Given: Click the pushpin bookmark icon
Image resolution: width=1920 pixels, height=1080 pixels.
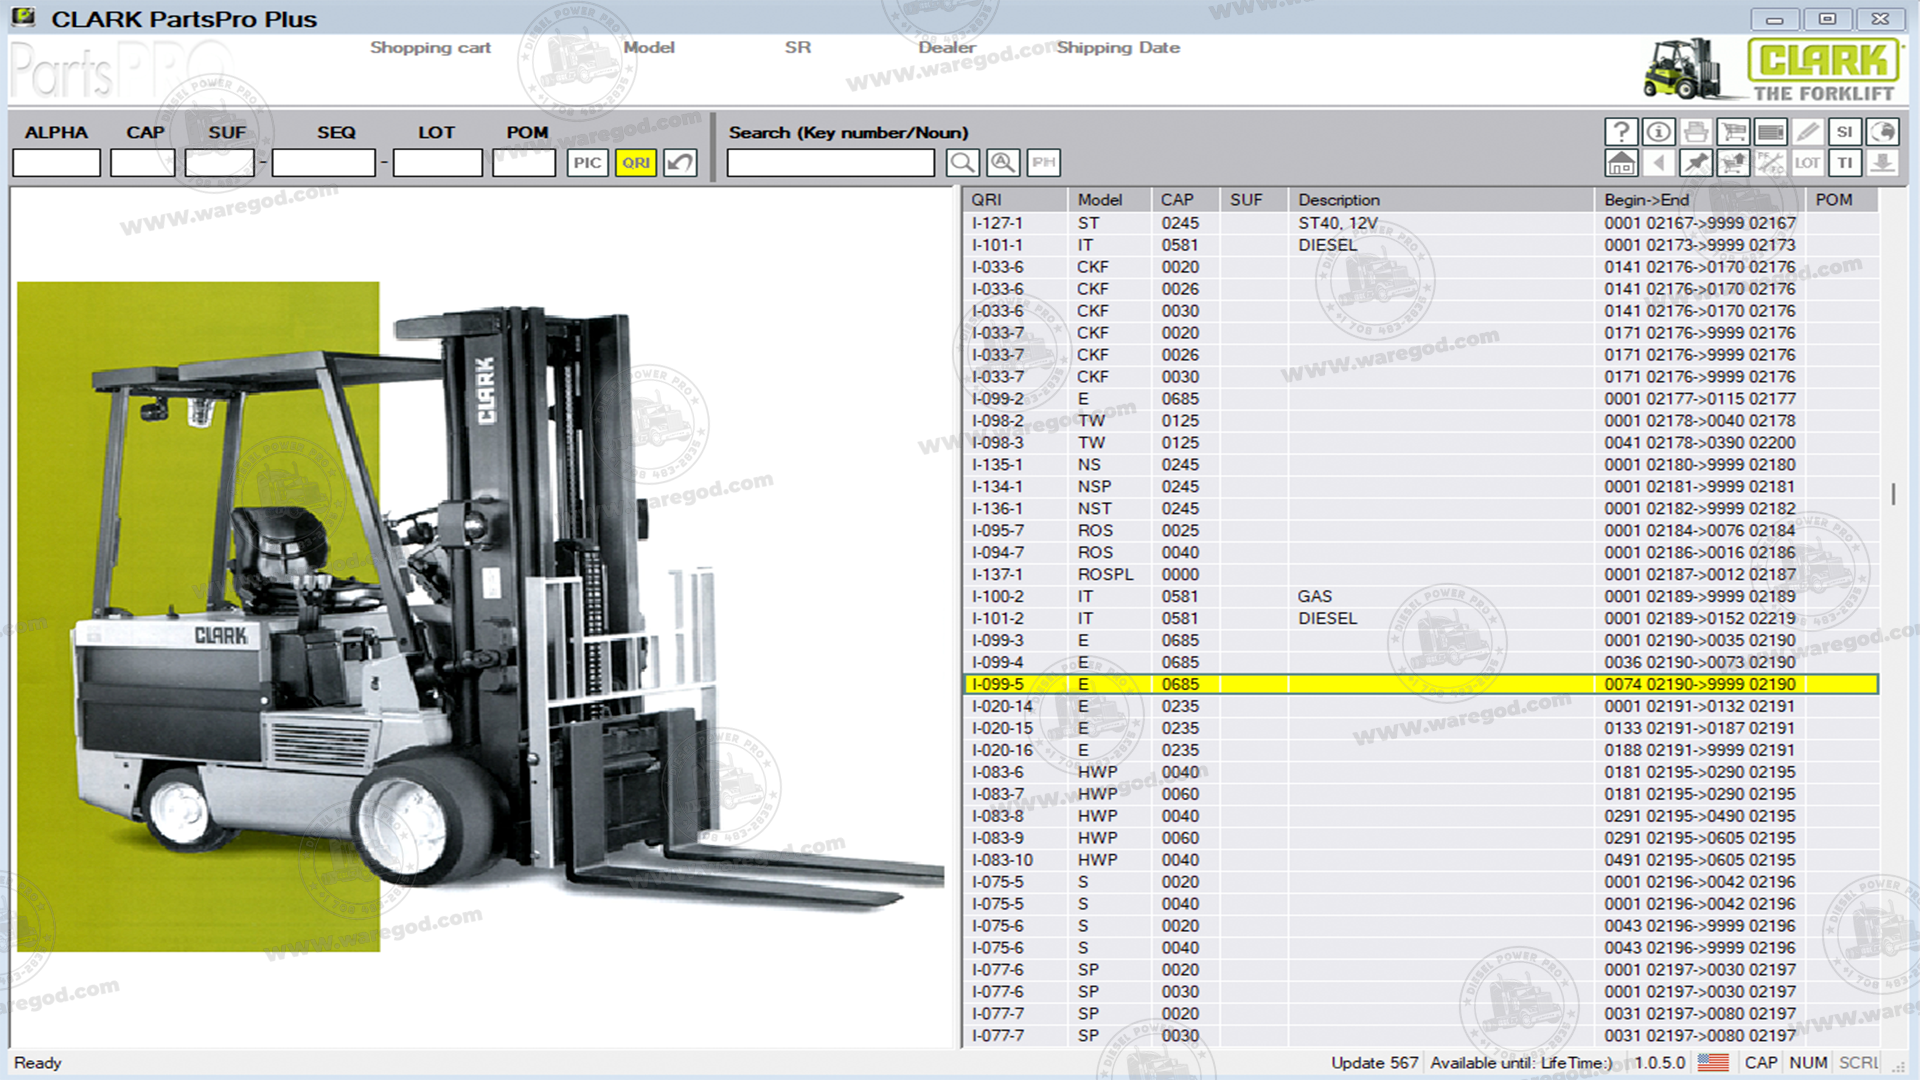Looking at the screenshot, I should click(x=1696, y=163).
